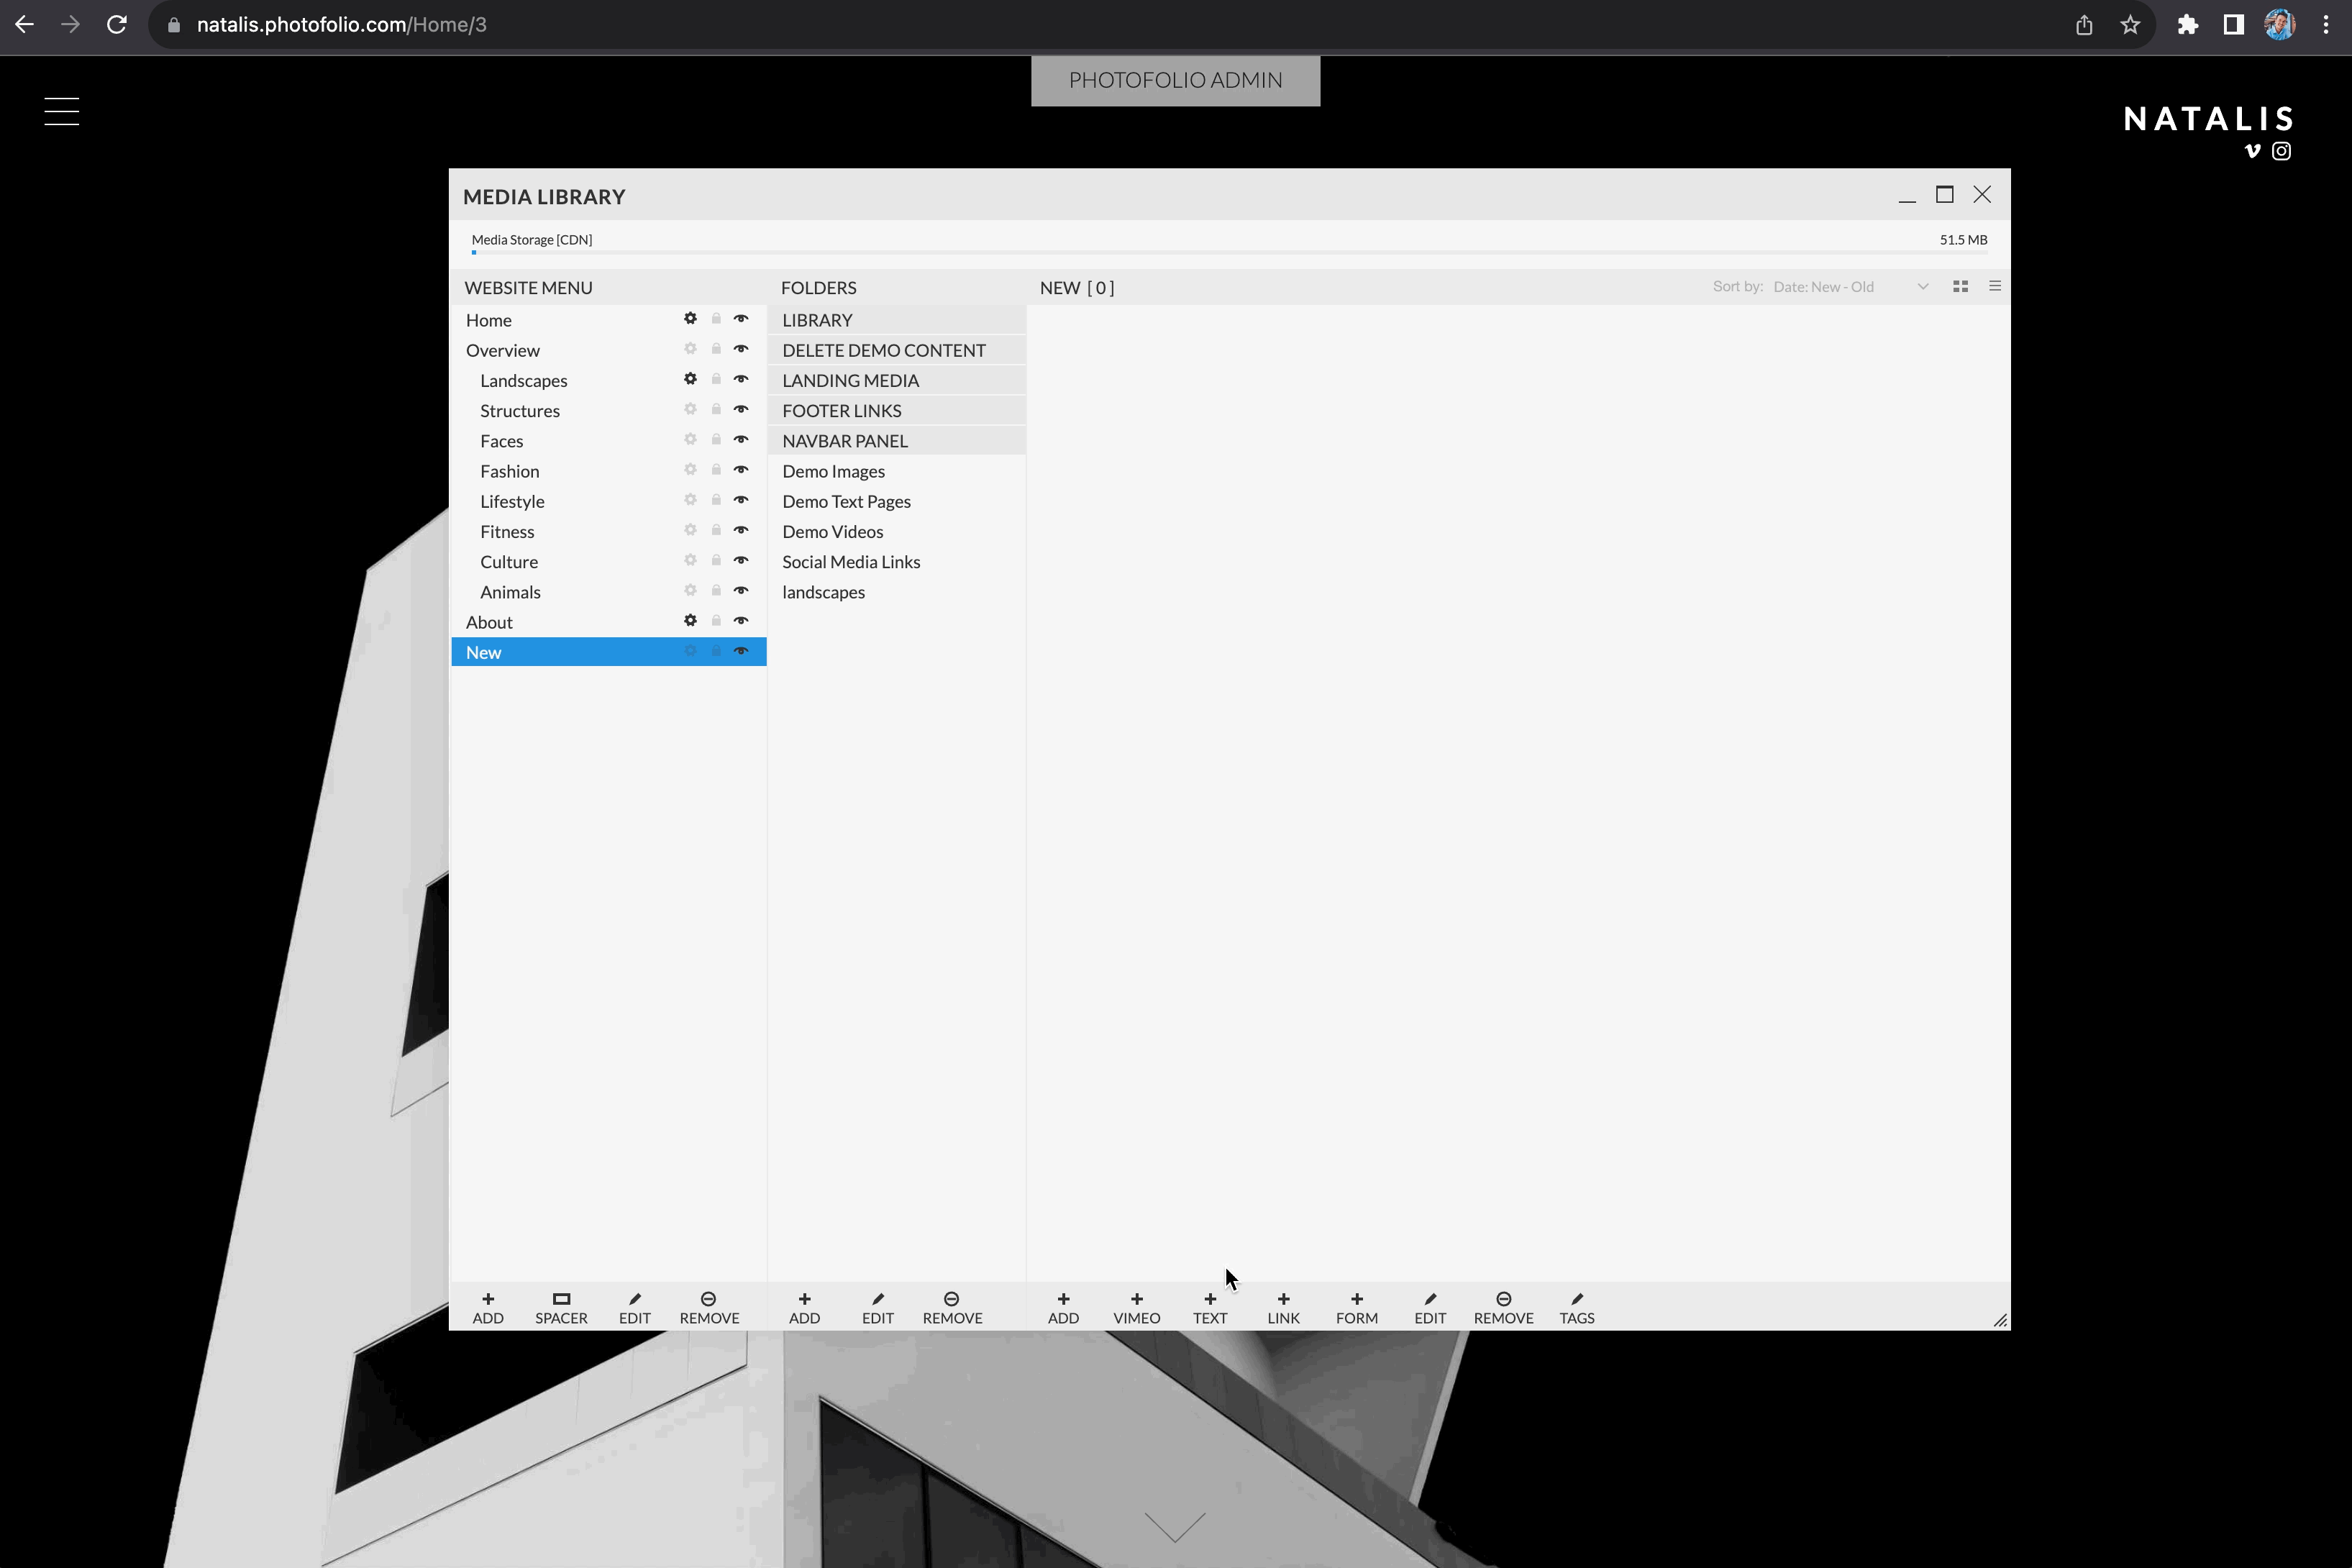Toggle the lock icon for Overview
Image resolution: width=2352 pixels, height=1568 pixels.
click(716, 349)
